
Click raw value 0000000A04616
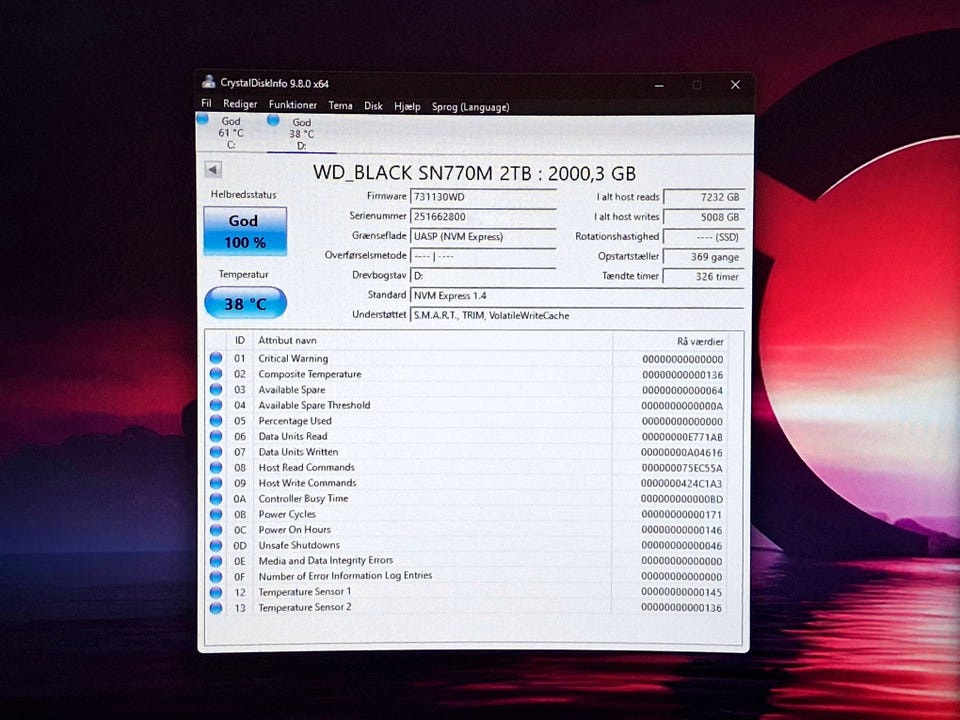click(682, 452)
